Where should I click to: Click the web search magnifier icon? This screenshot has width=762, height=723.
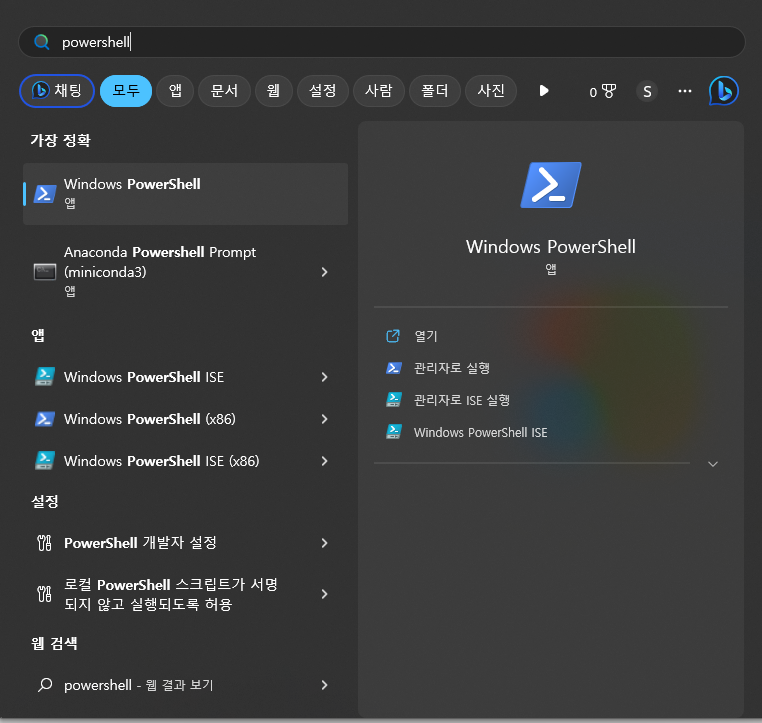[45, 685]
